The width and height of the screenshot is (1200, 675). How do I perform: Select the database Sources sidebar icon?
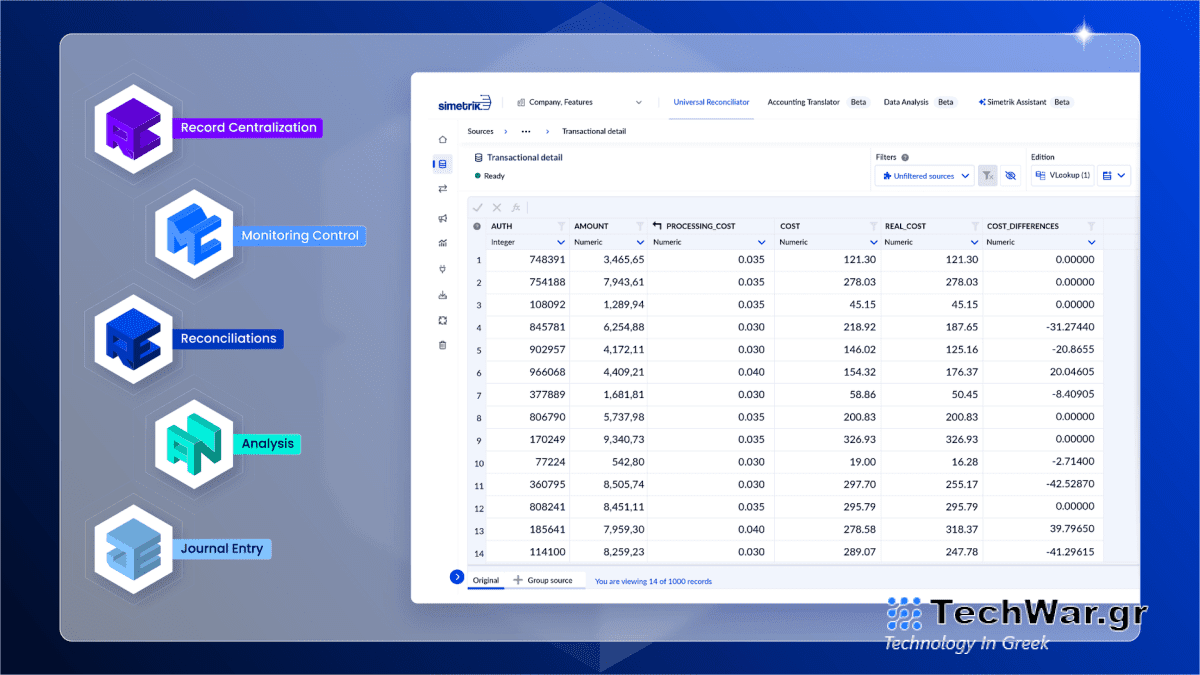tap(443, 164)
